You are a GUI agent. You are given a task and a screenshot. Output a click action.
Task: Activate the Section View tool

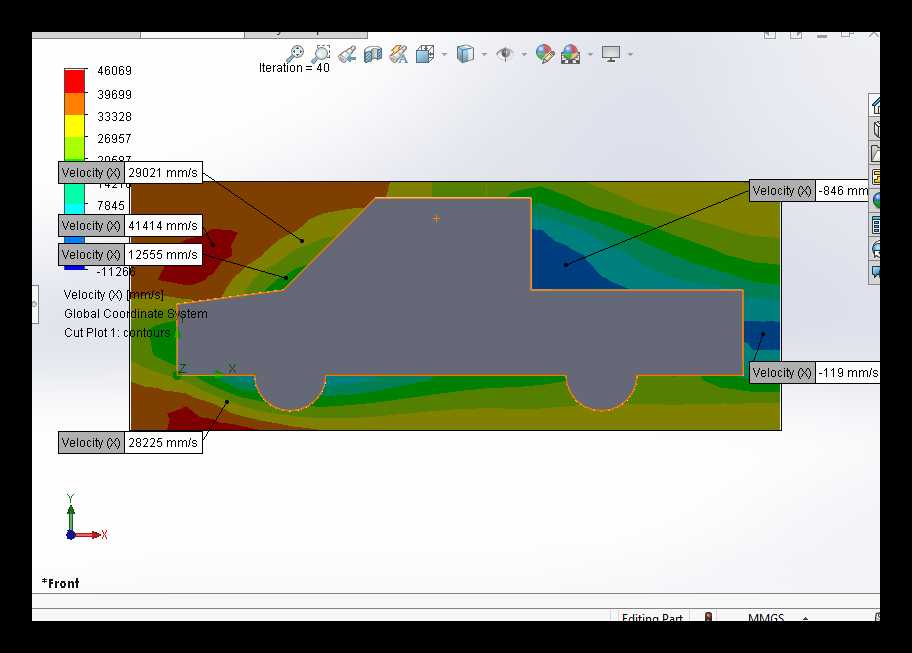point(373,55)
